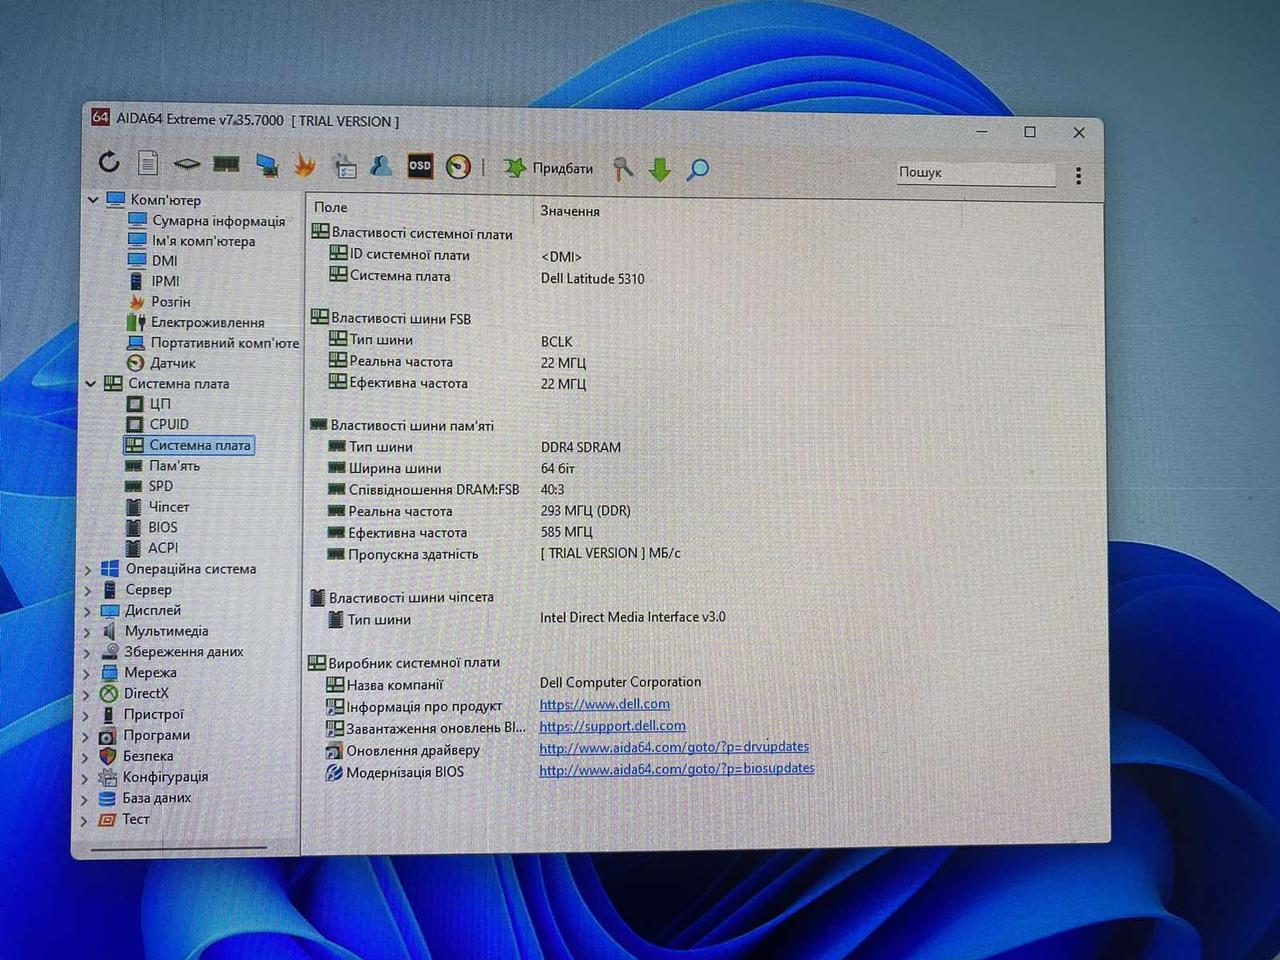Click the Значення column header
Screen dimensions: 1280x960
click(570, 211)
